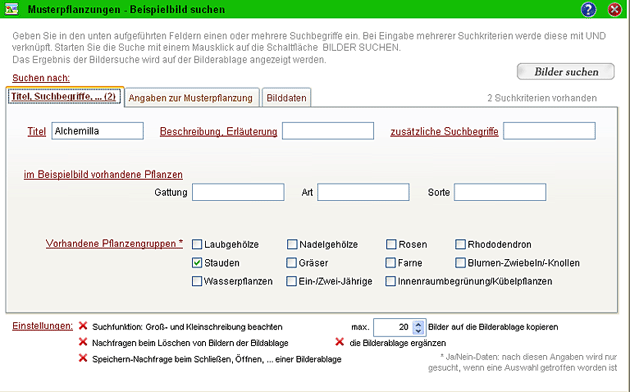Click the blue help question mark icon
630x392 pixels.
(588, 9)
